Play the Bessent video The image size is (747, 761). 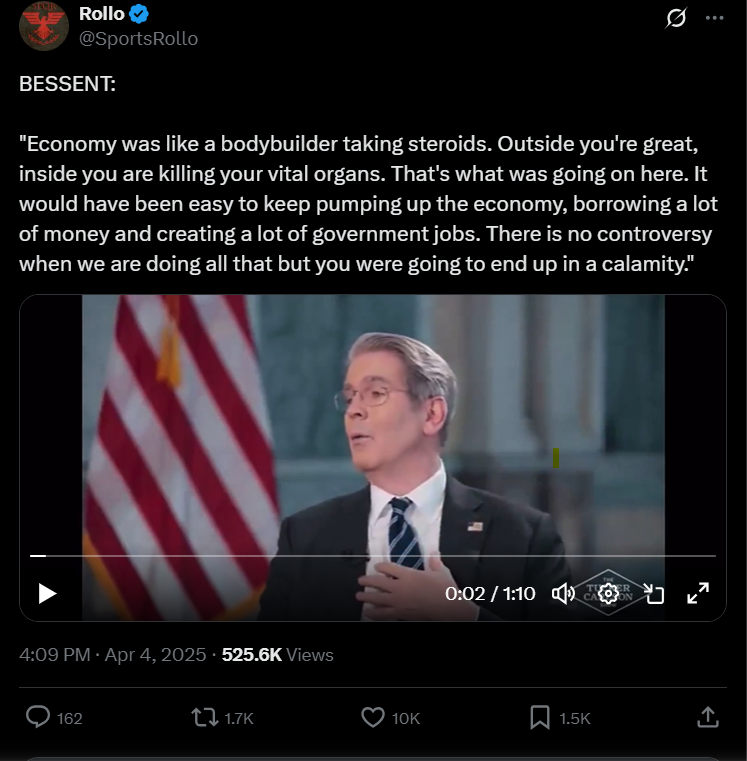[47, 594]
